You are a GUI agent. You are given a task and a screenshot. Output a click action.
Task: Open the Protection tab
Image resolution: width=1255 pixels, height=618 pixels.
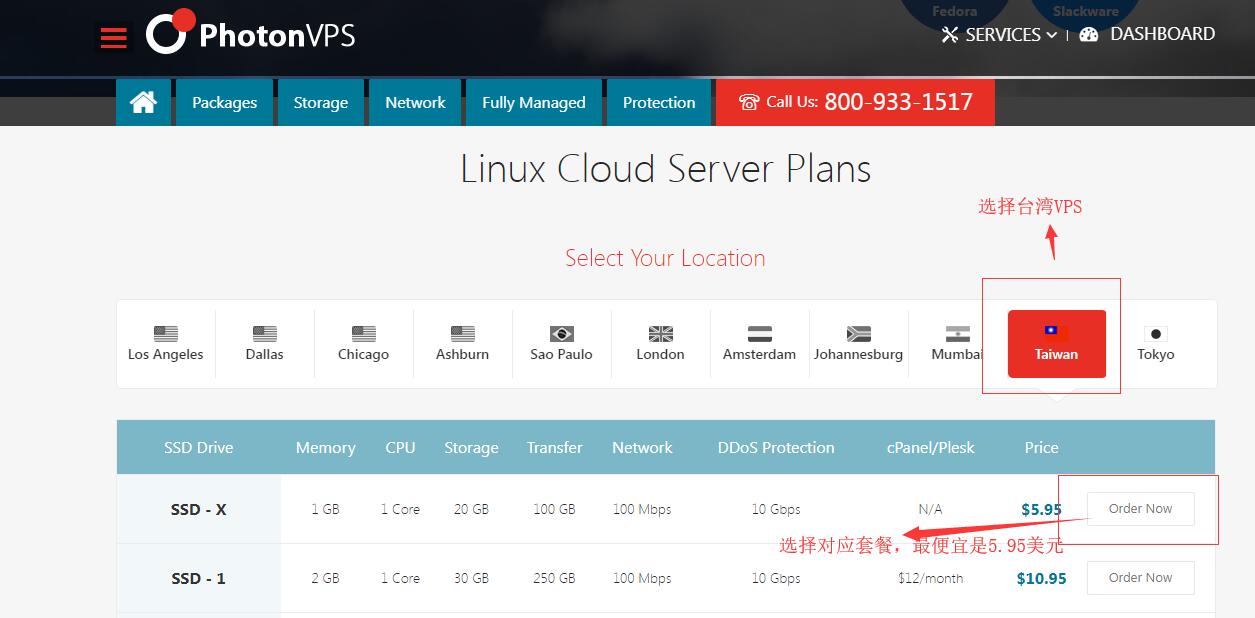click(x=659, y=102)
